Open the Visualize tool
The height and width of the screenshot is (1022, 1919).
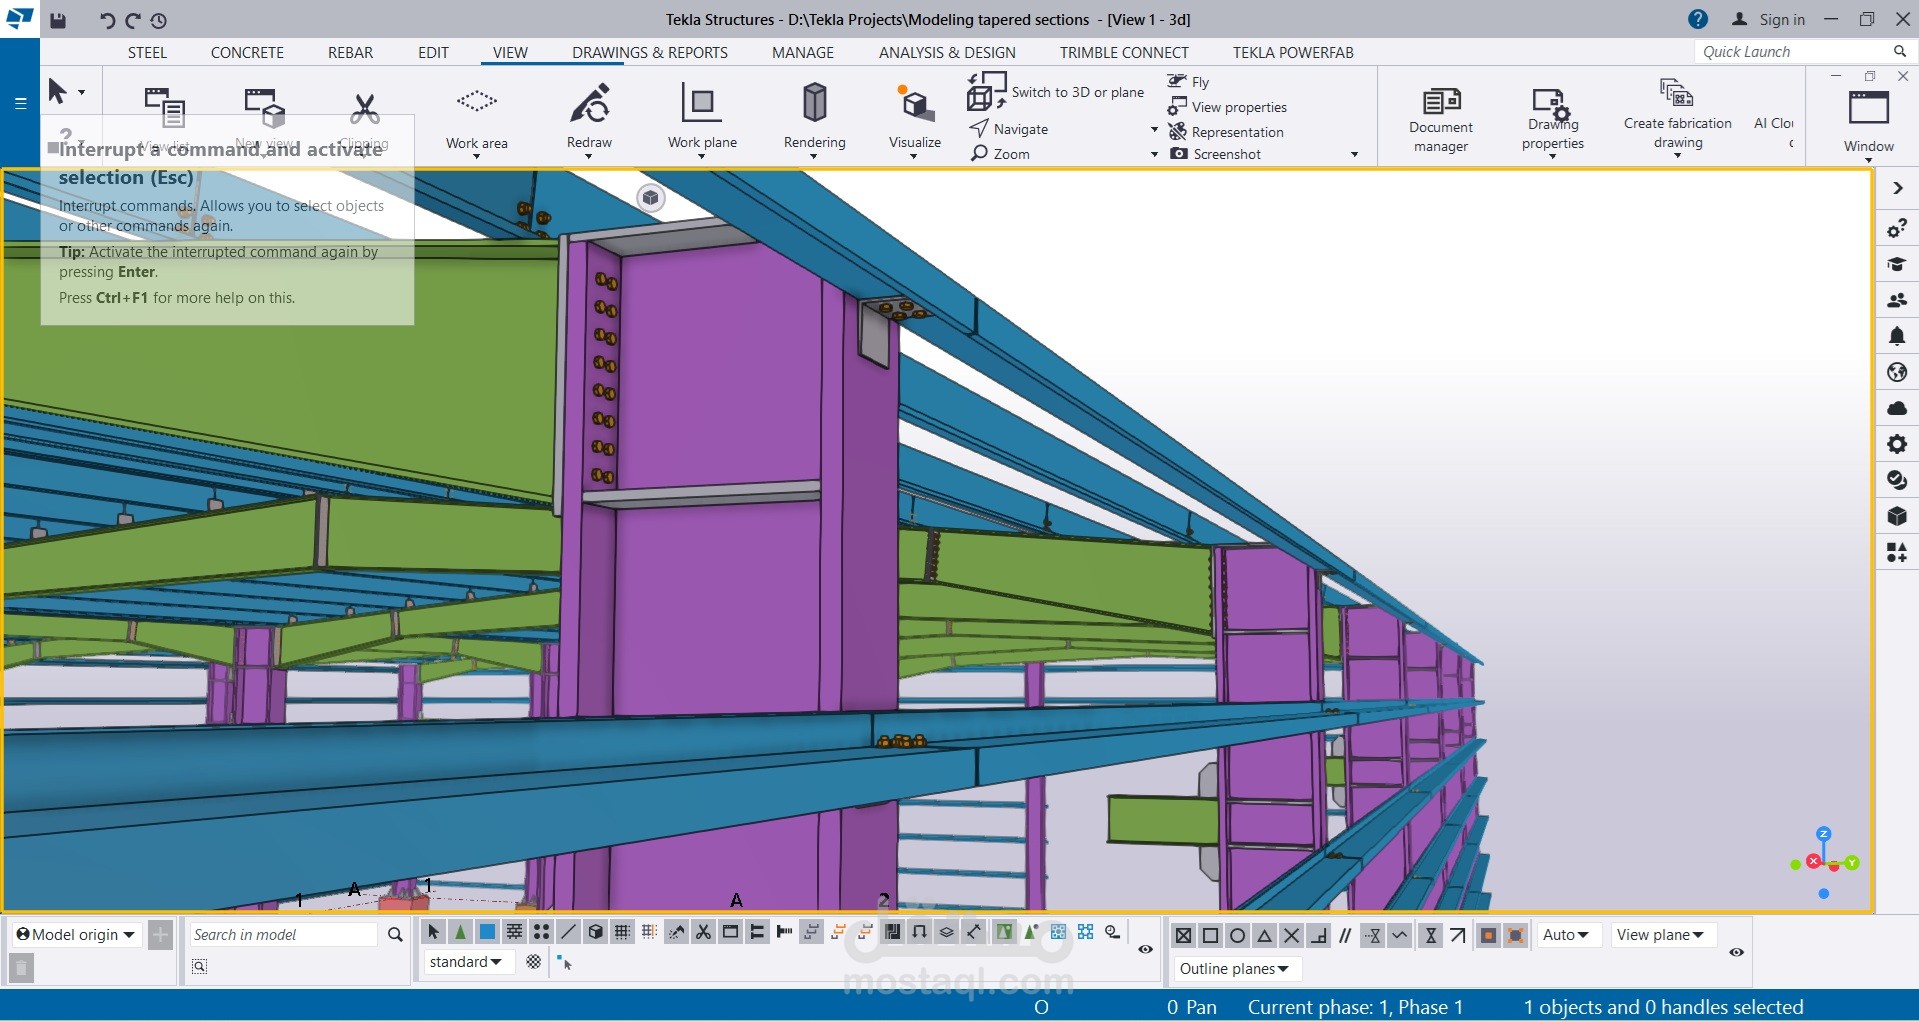click(915, 120)
